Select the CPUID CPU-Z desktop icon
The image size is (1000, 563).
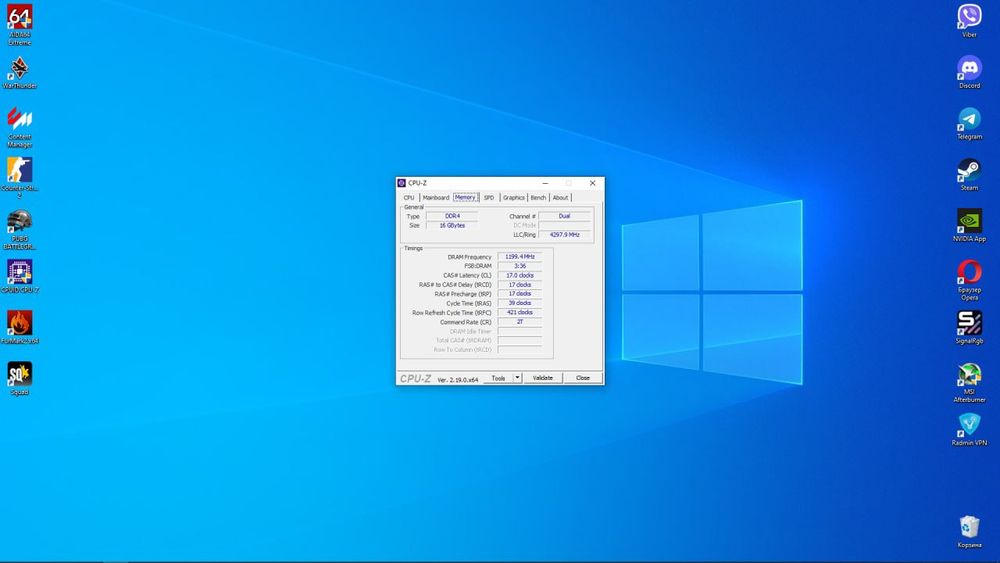(x=19, y=276)
